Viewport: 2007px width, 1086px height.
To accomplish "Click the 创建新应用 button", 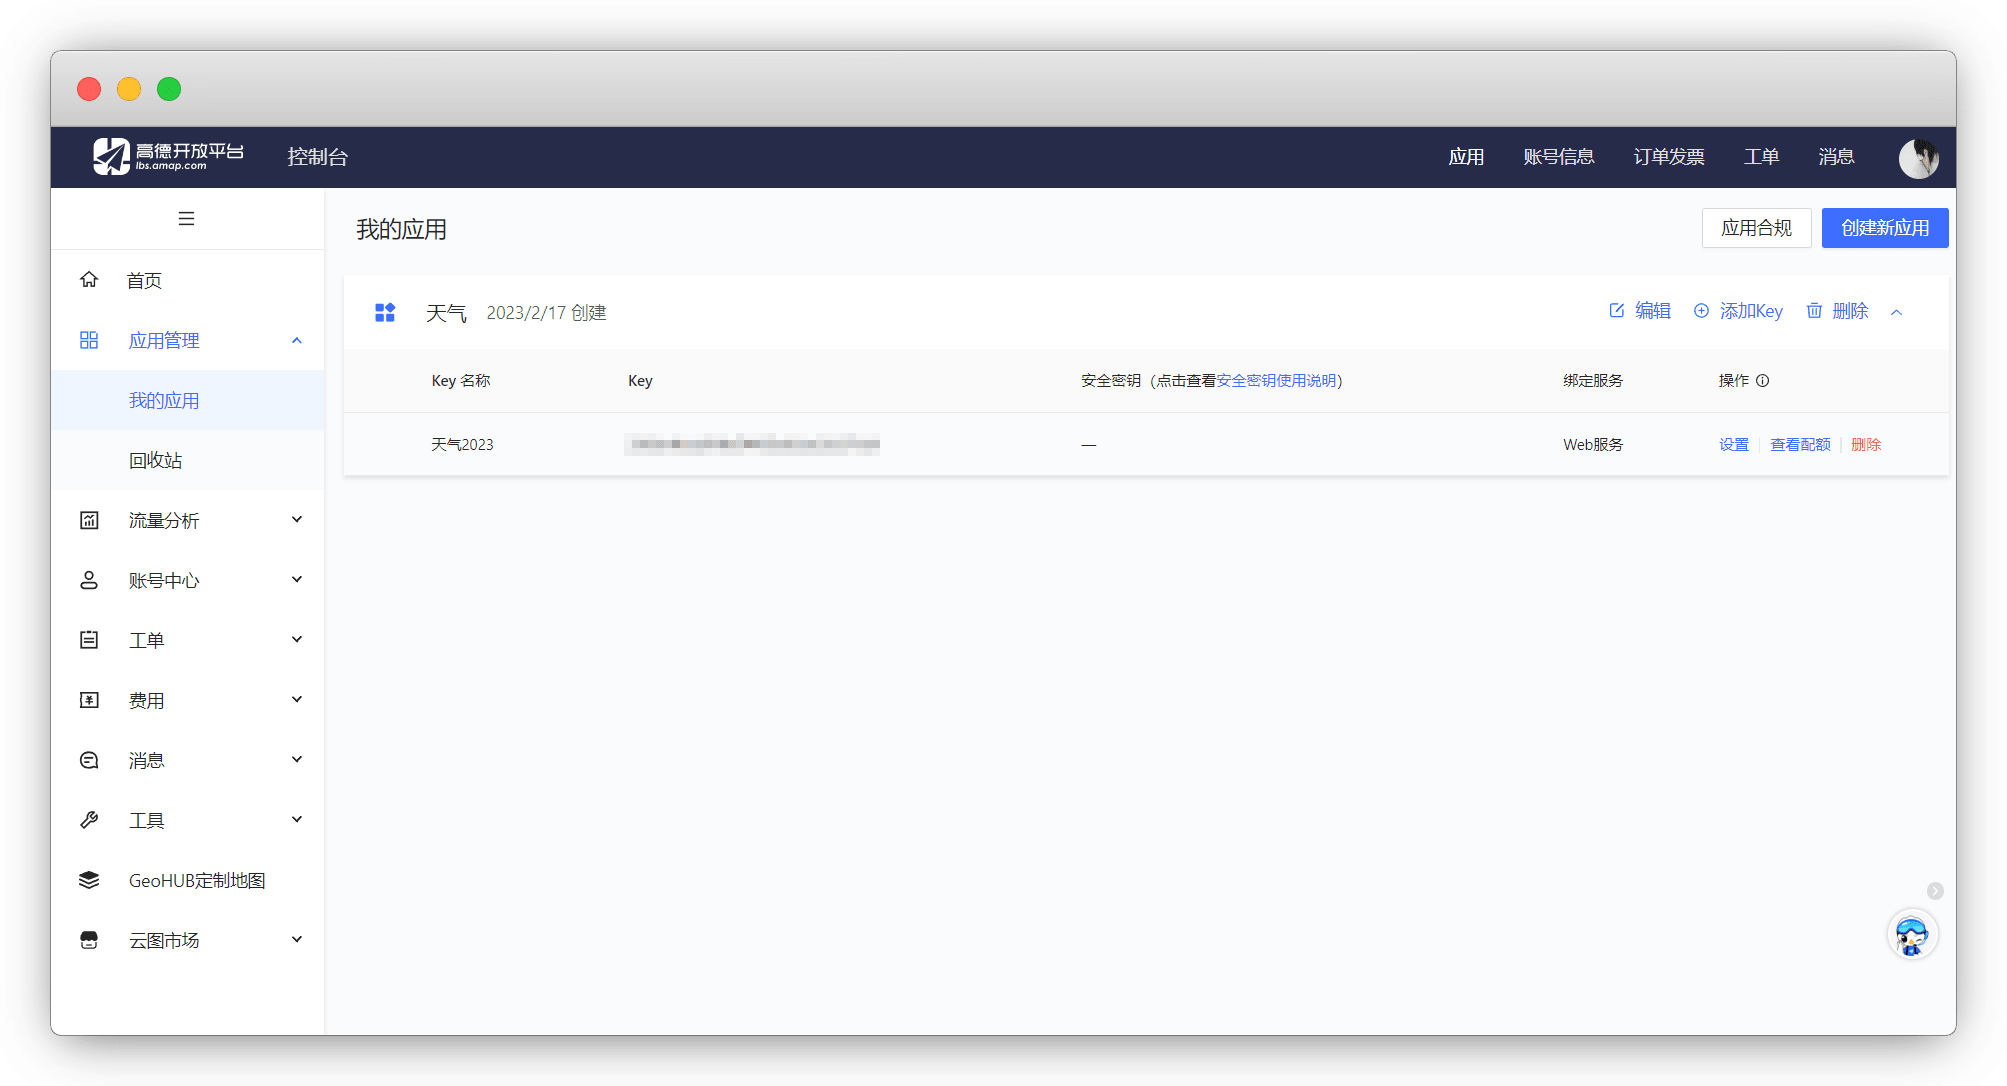I will (1884, 228).
